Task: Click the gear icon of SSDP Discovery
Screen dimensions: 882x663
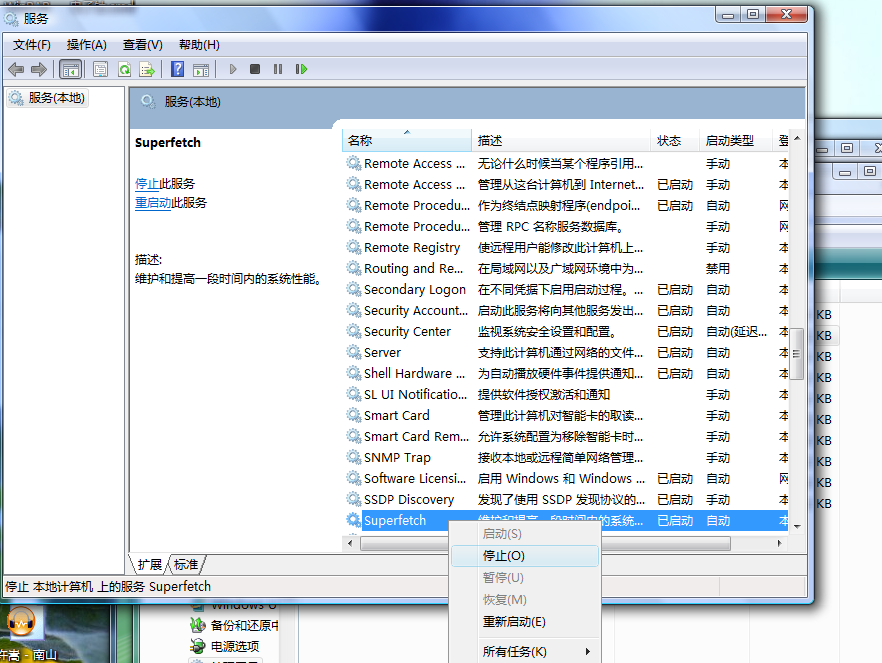Action: (x=353, y=499)
